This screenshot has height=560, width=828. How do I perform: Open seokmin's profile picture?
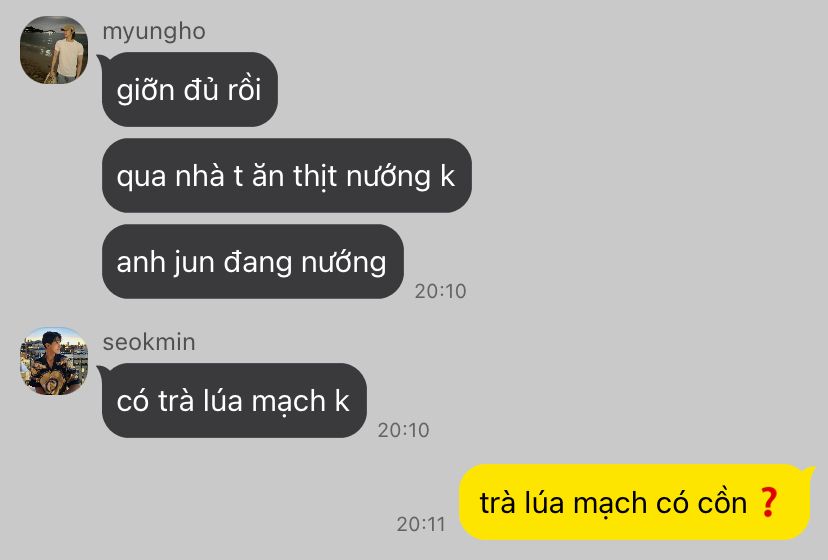tap(54, 361)
